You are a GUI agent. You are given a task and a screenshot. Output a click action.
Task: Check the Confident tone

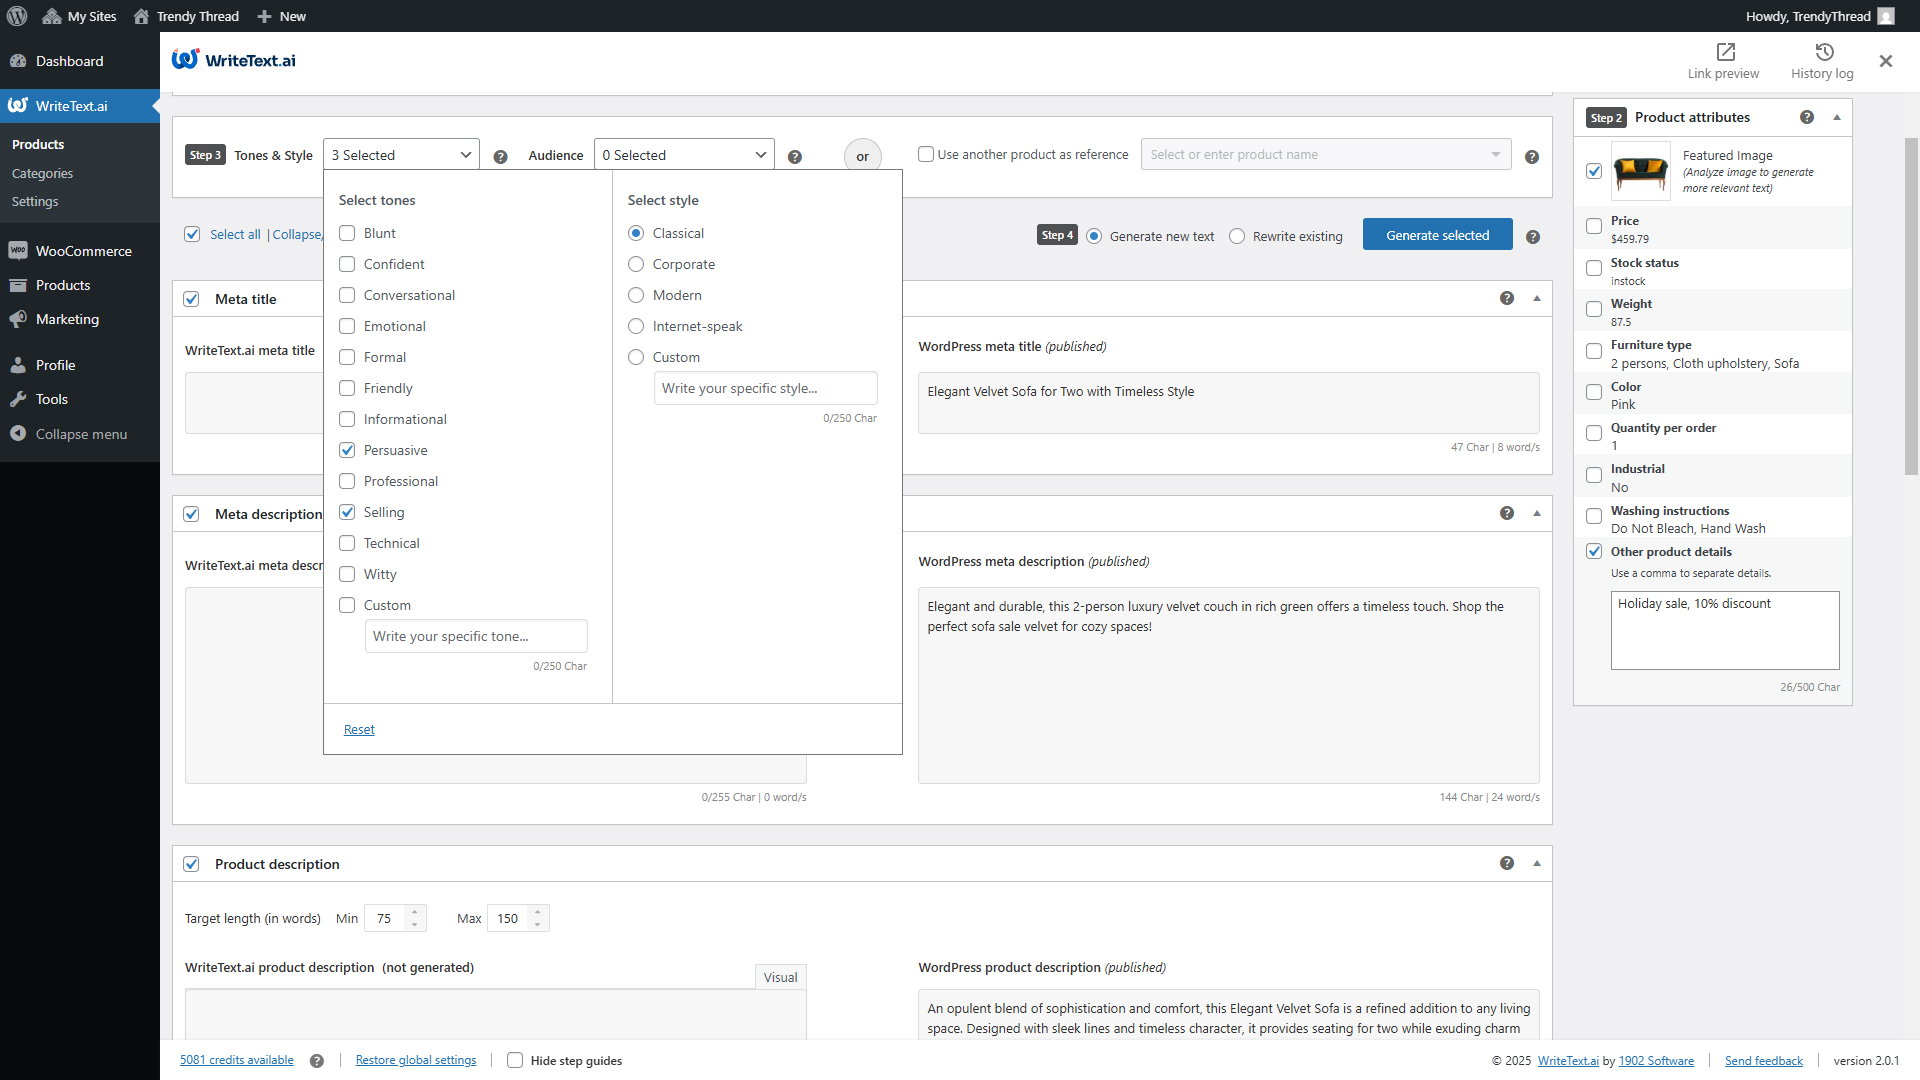pos(347,264)
